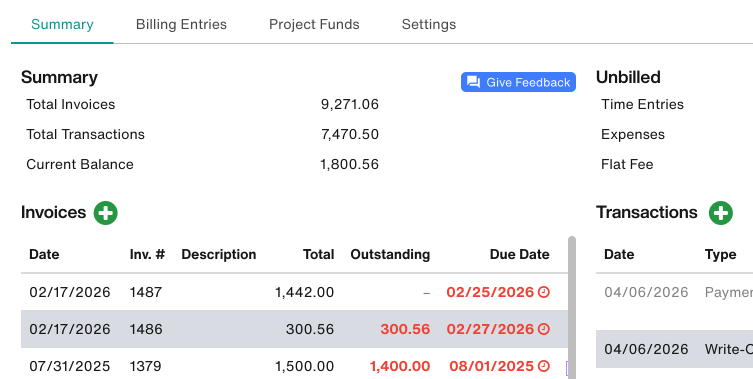The height and width of the screenshot is (379, 753).
Task: Click the due date 08/01/2025
Action: click(x=492, y=366)
